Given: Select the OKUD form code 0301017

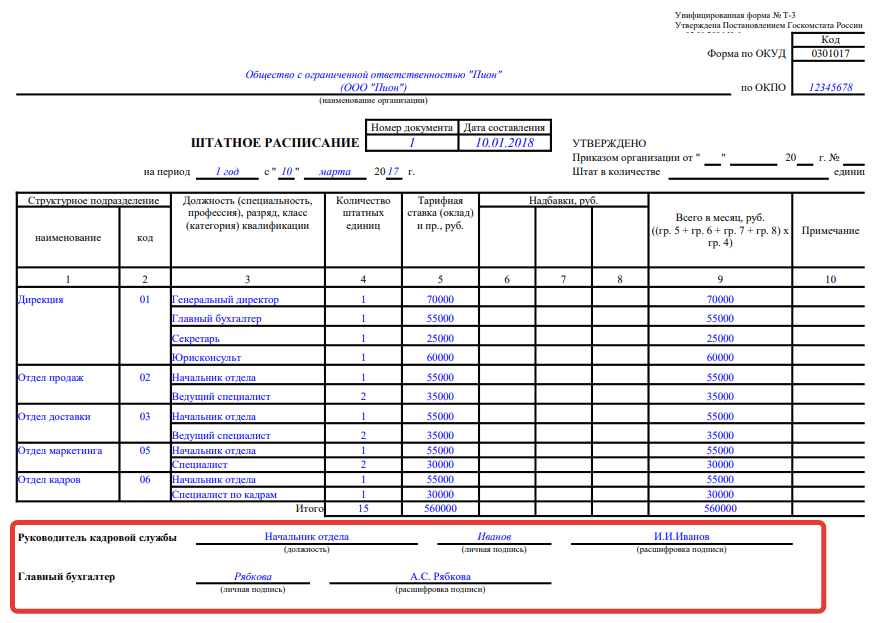Looking at the screenshot, I should (830, 54).
